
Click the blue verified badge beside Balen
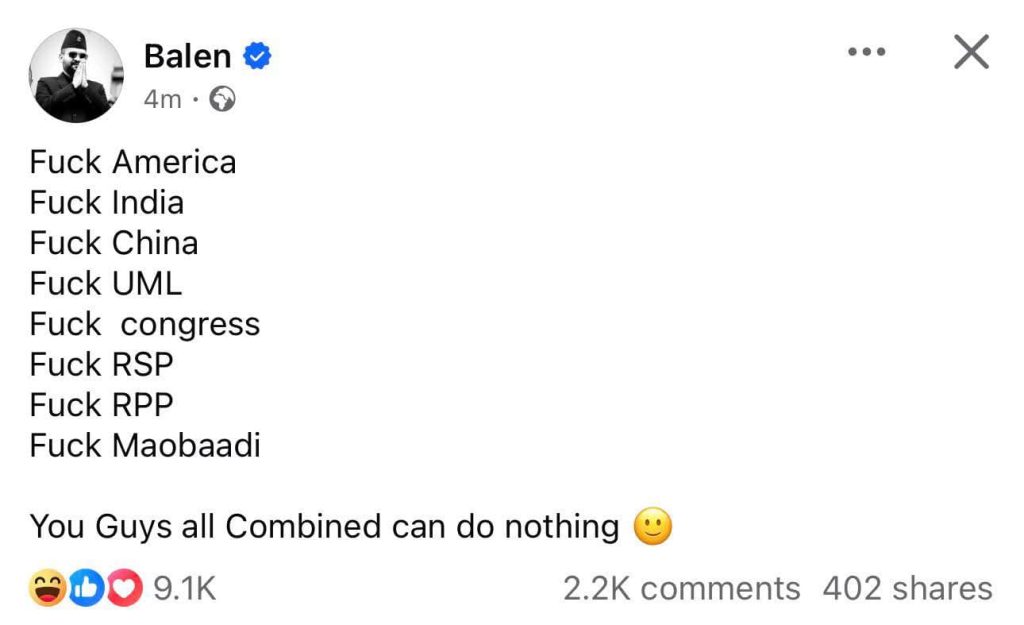coord(259,57)
